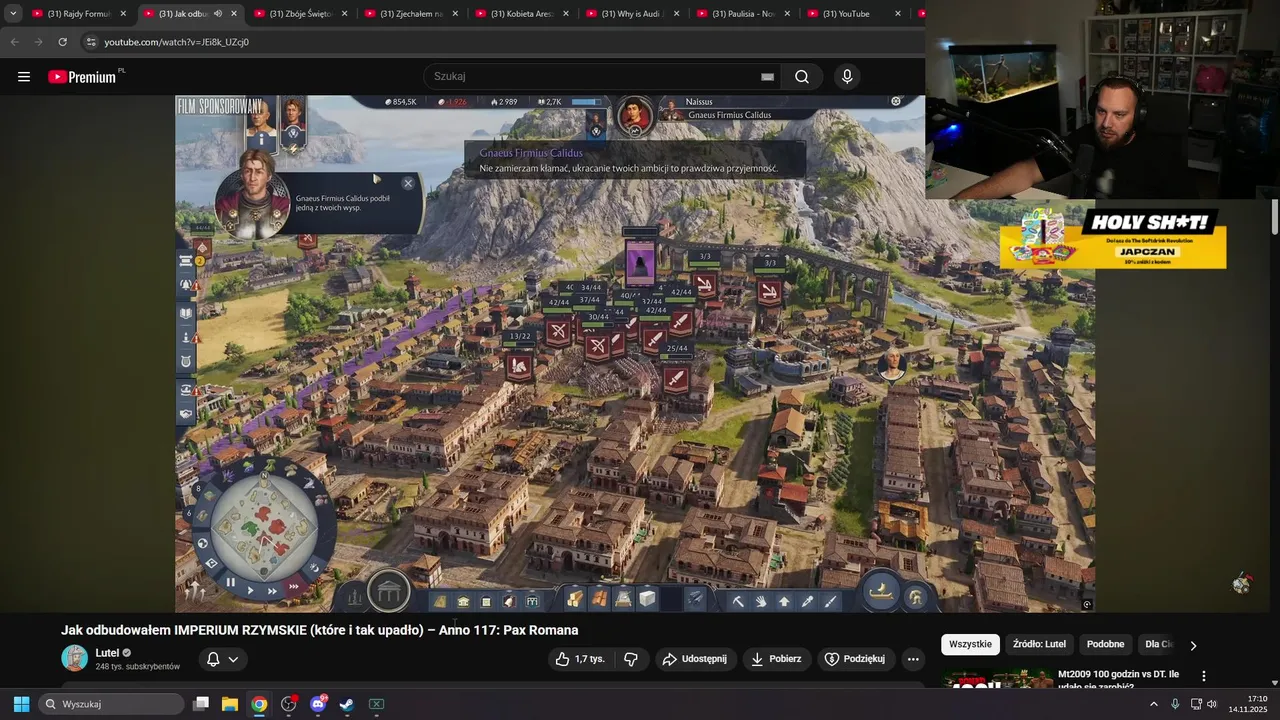Open the on-screen keyboard in search box

click(767, 77)
